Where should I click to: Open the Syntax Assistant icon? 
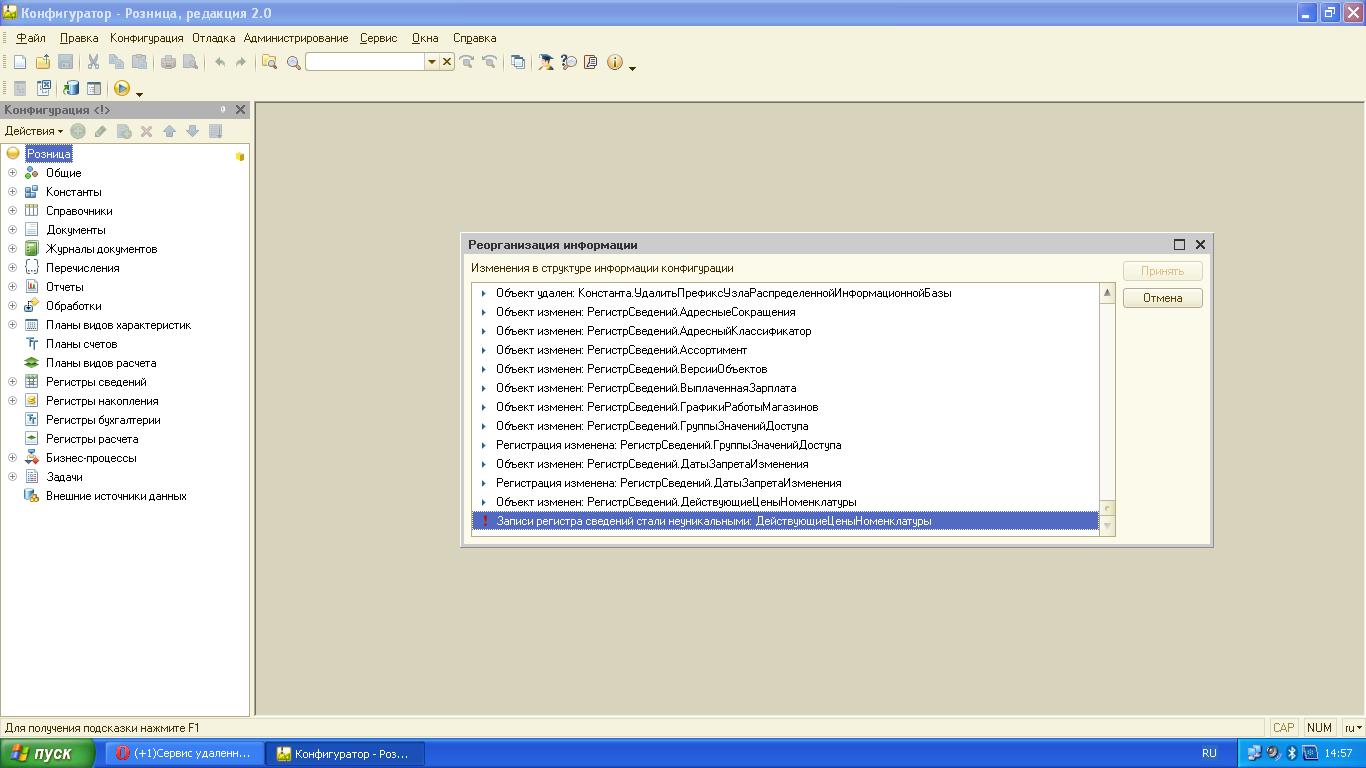coord(546,62)
